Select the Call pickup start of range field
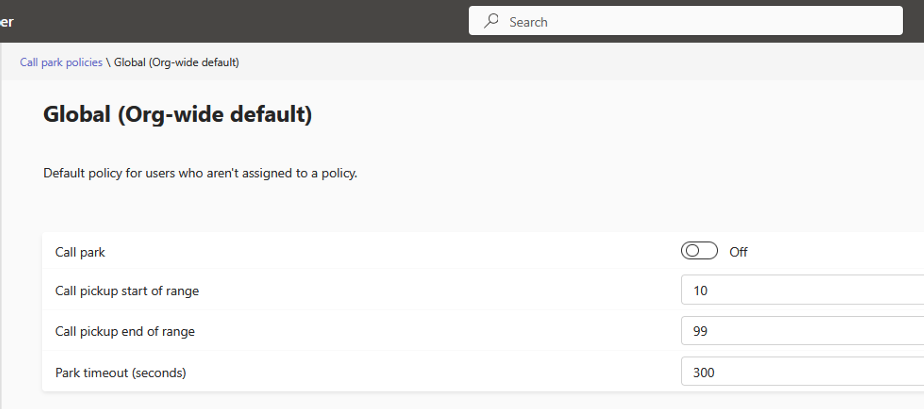Image resolution: width=924 pixels, height=414 pixels. pos(803,290)
